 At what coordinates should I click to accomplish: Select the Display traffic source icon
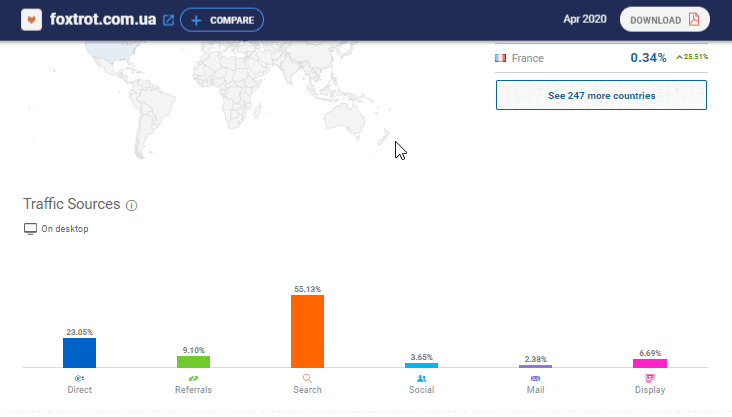click(x=649, y=379)
